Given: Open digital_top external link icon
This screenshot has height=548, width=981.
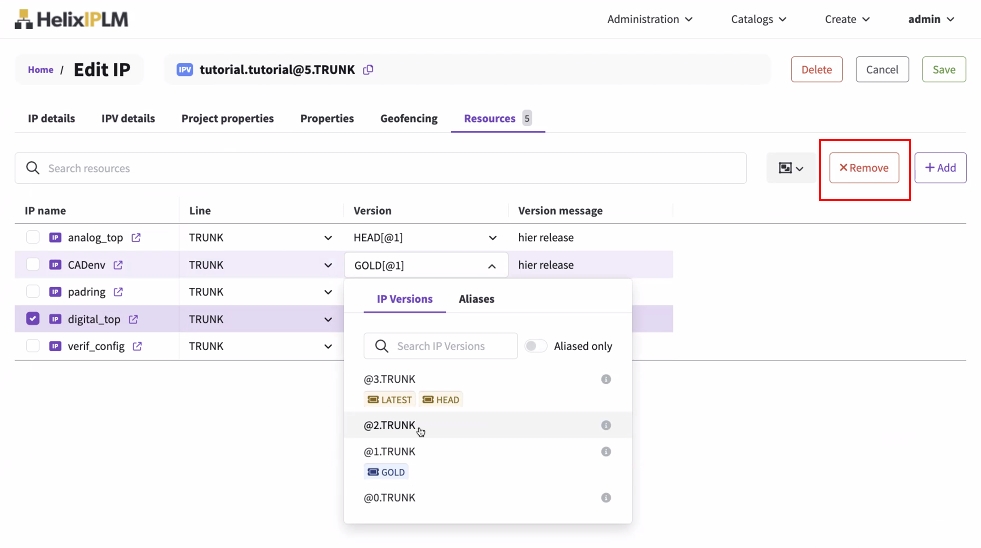Looking at the screenshot, I should tap(133, 320).
